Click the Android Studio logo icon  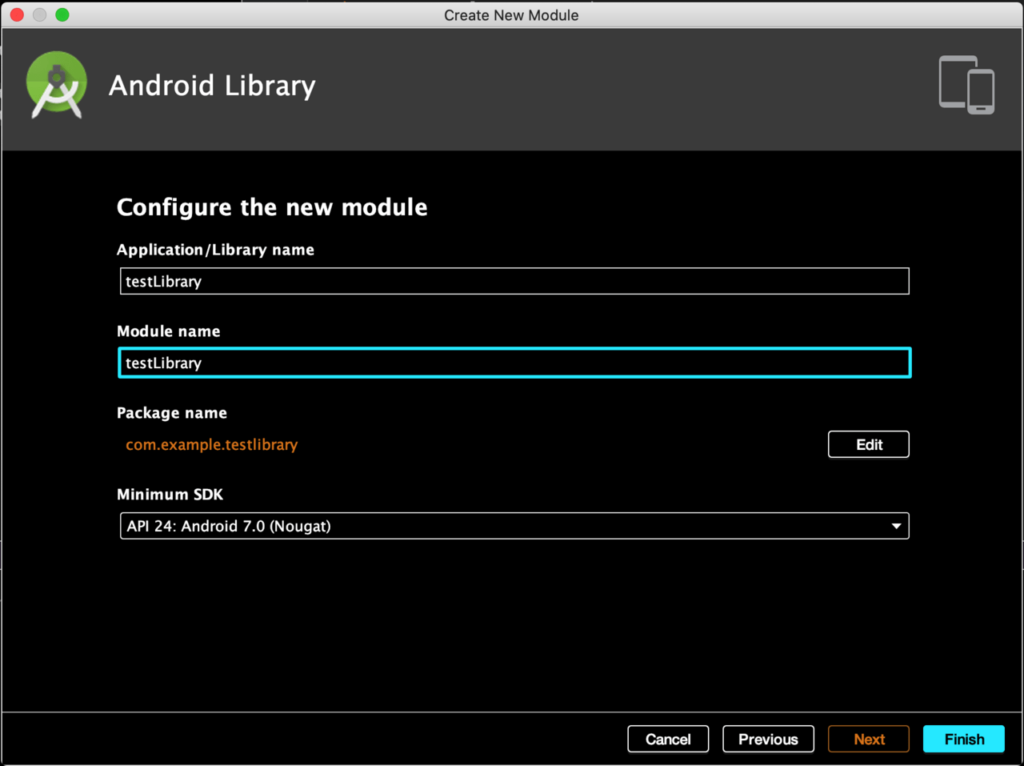pos(56,85)
